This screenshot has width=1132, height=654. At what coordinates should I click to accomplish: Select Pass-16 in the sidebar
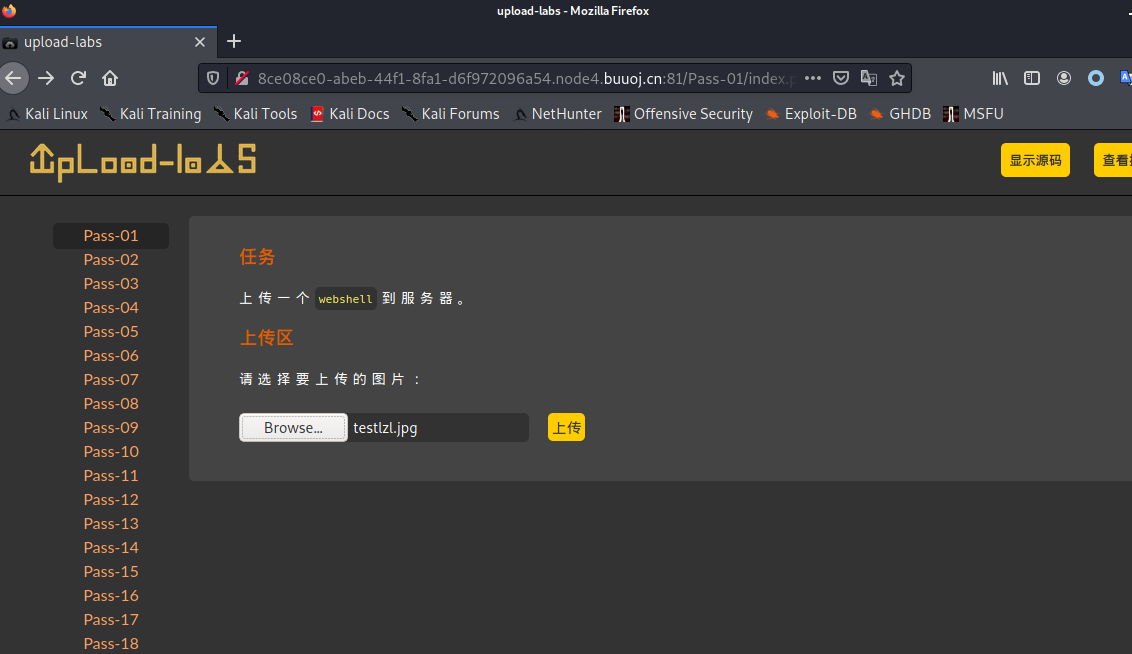tap(110, 596)
